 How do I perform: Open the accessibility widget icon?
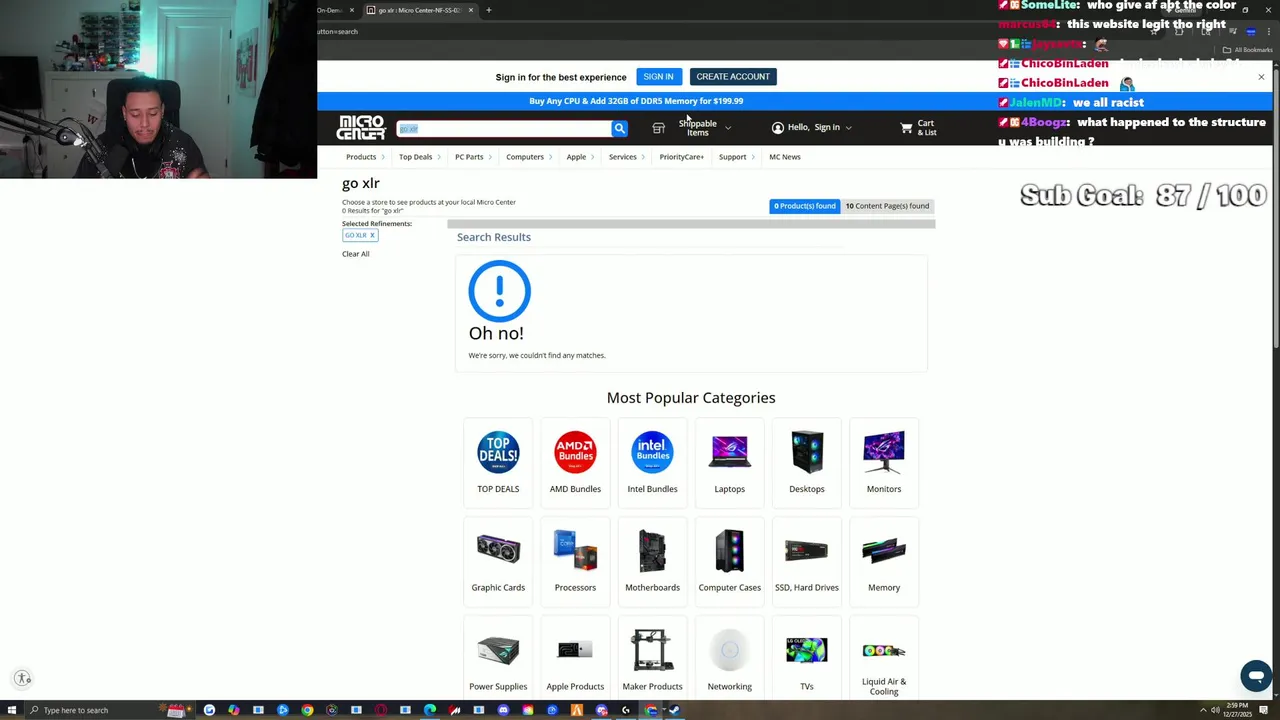click(x=23, y=678)
